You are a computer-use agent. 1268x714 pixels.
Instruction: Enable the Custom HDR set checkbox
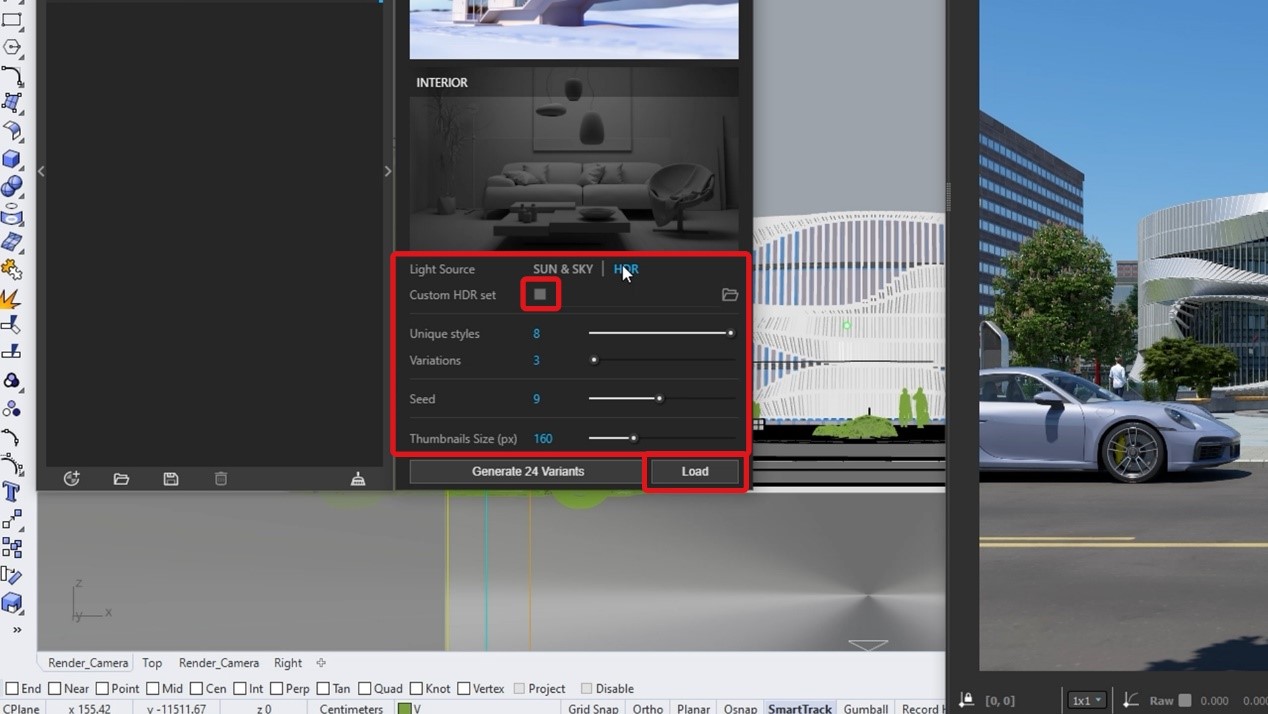click(540, 294)
